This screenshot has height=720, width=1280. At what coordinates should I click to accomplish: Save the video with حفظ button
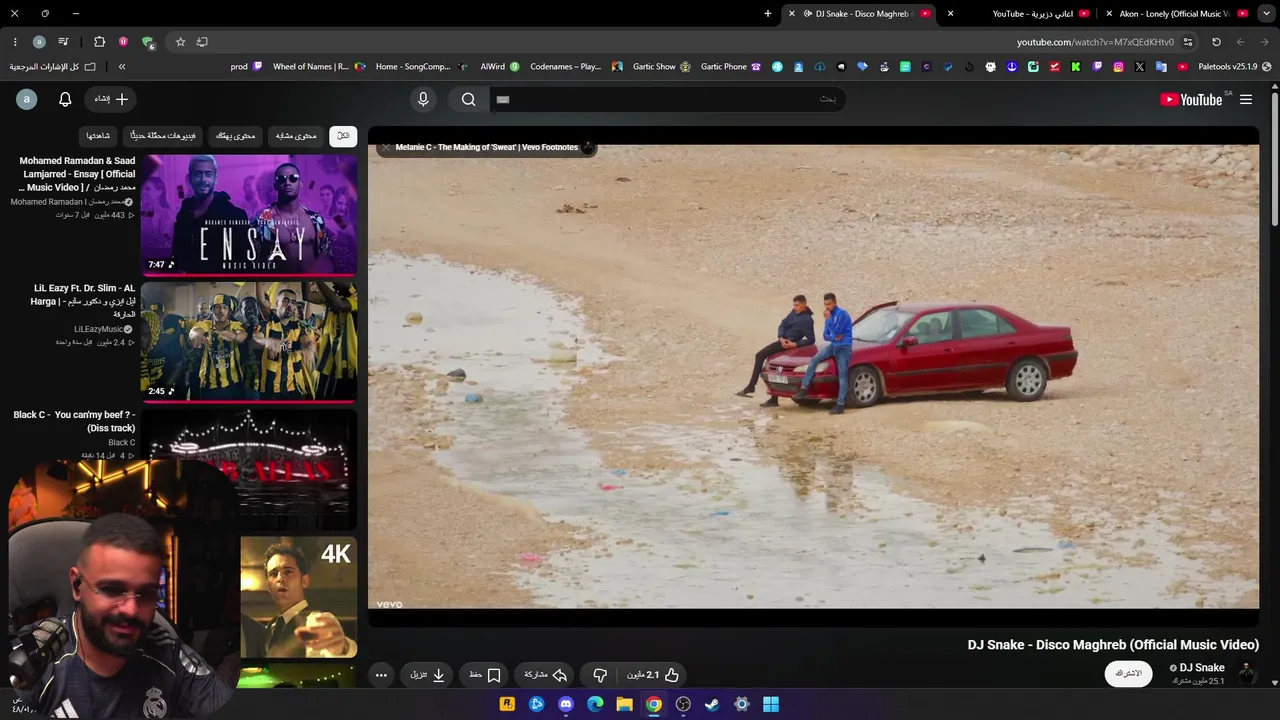coord(485,675)
